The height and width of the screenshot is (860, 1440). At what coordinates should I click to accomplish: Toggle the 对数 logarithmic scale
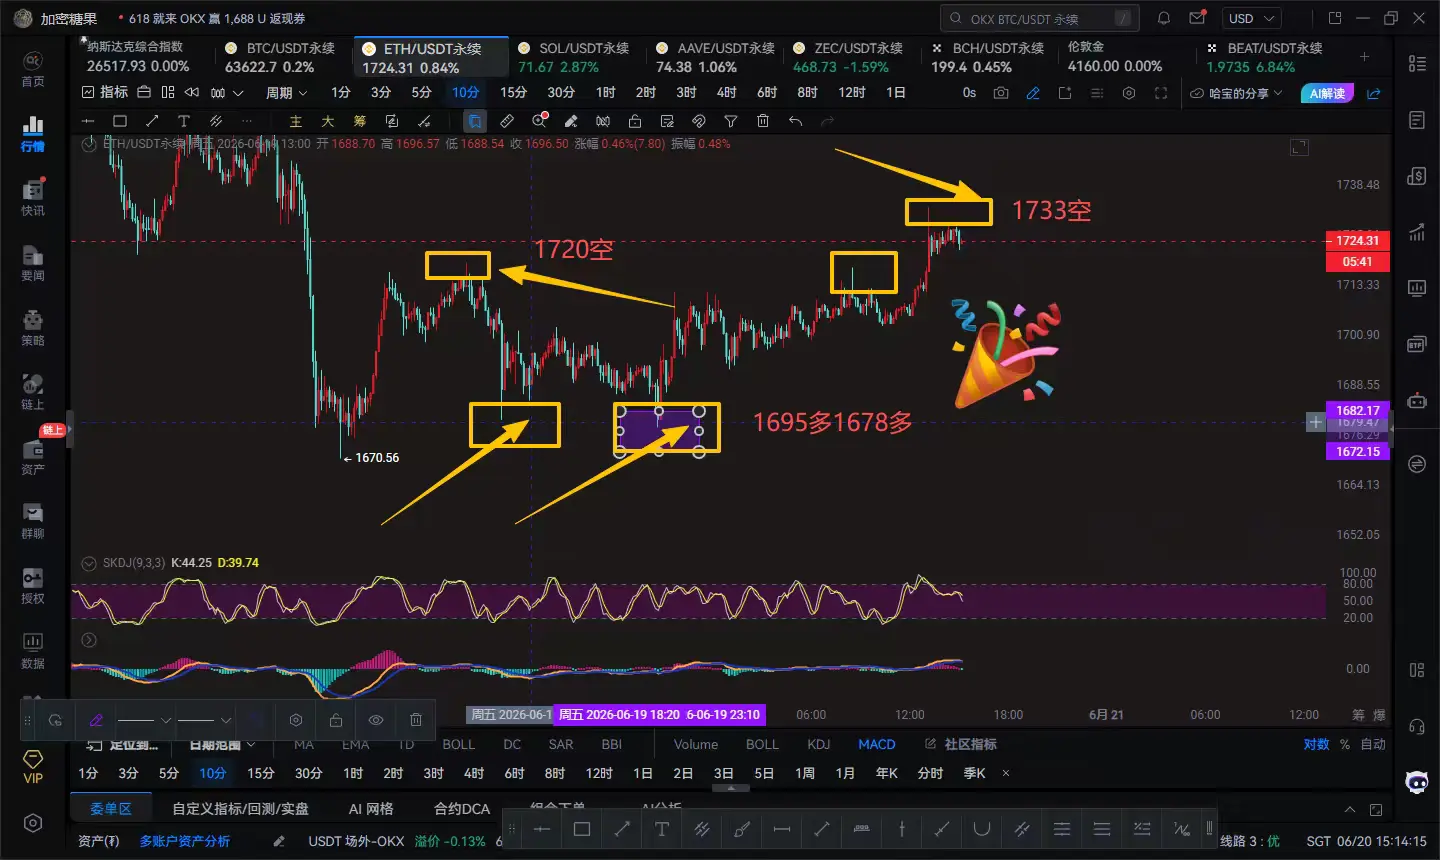(x=1316, y=744)
